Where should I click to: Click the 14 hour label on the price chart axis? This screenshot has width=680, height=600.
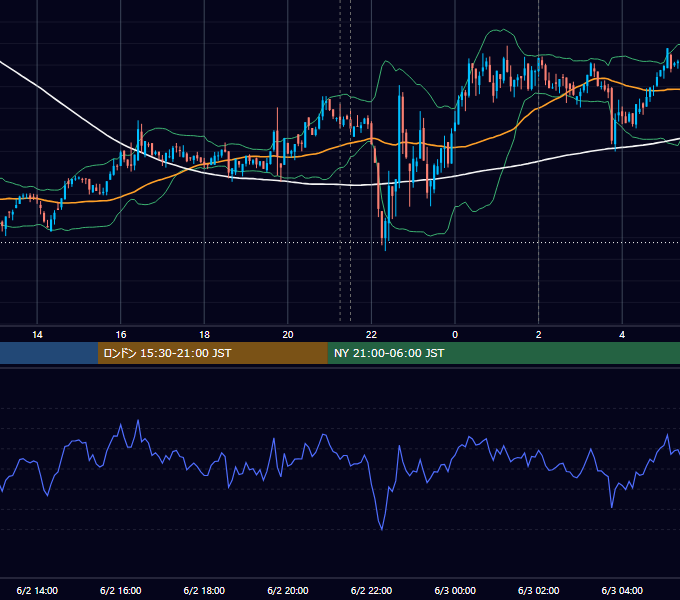pos(37,335)
